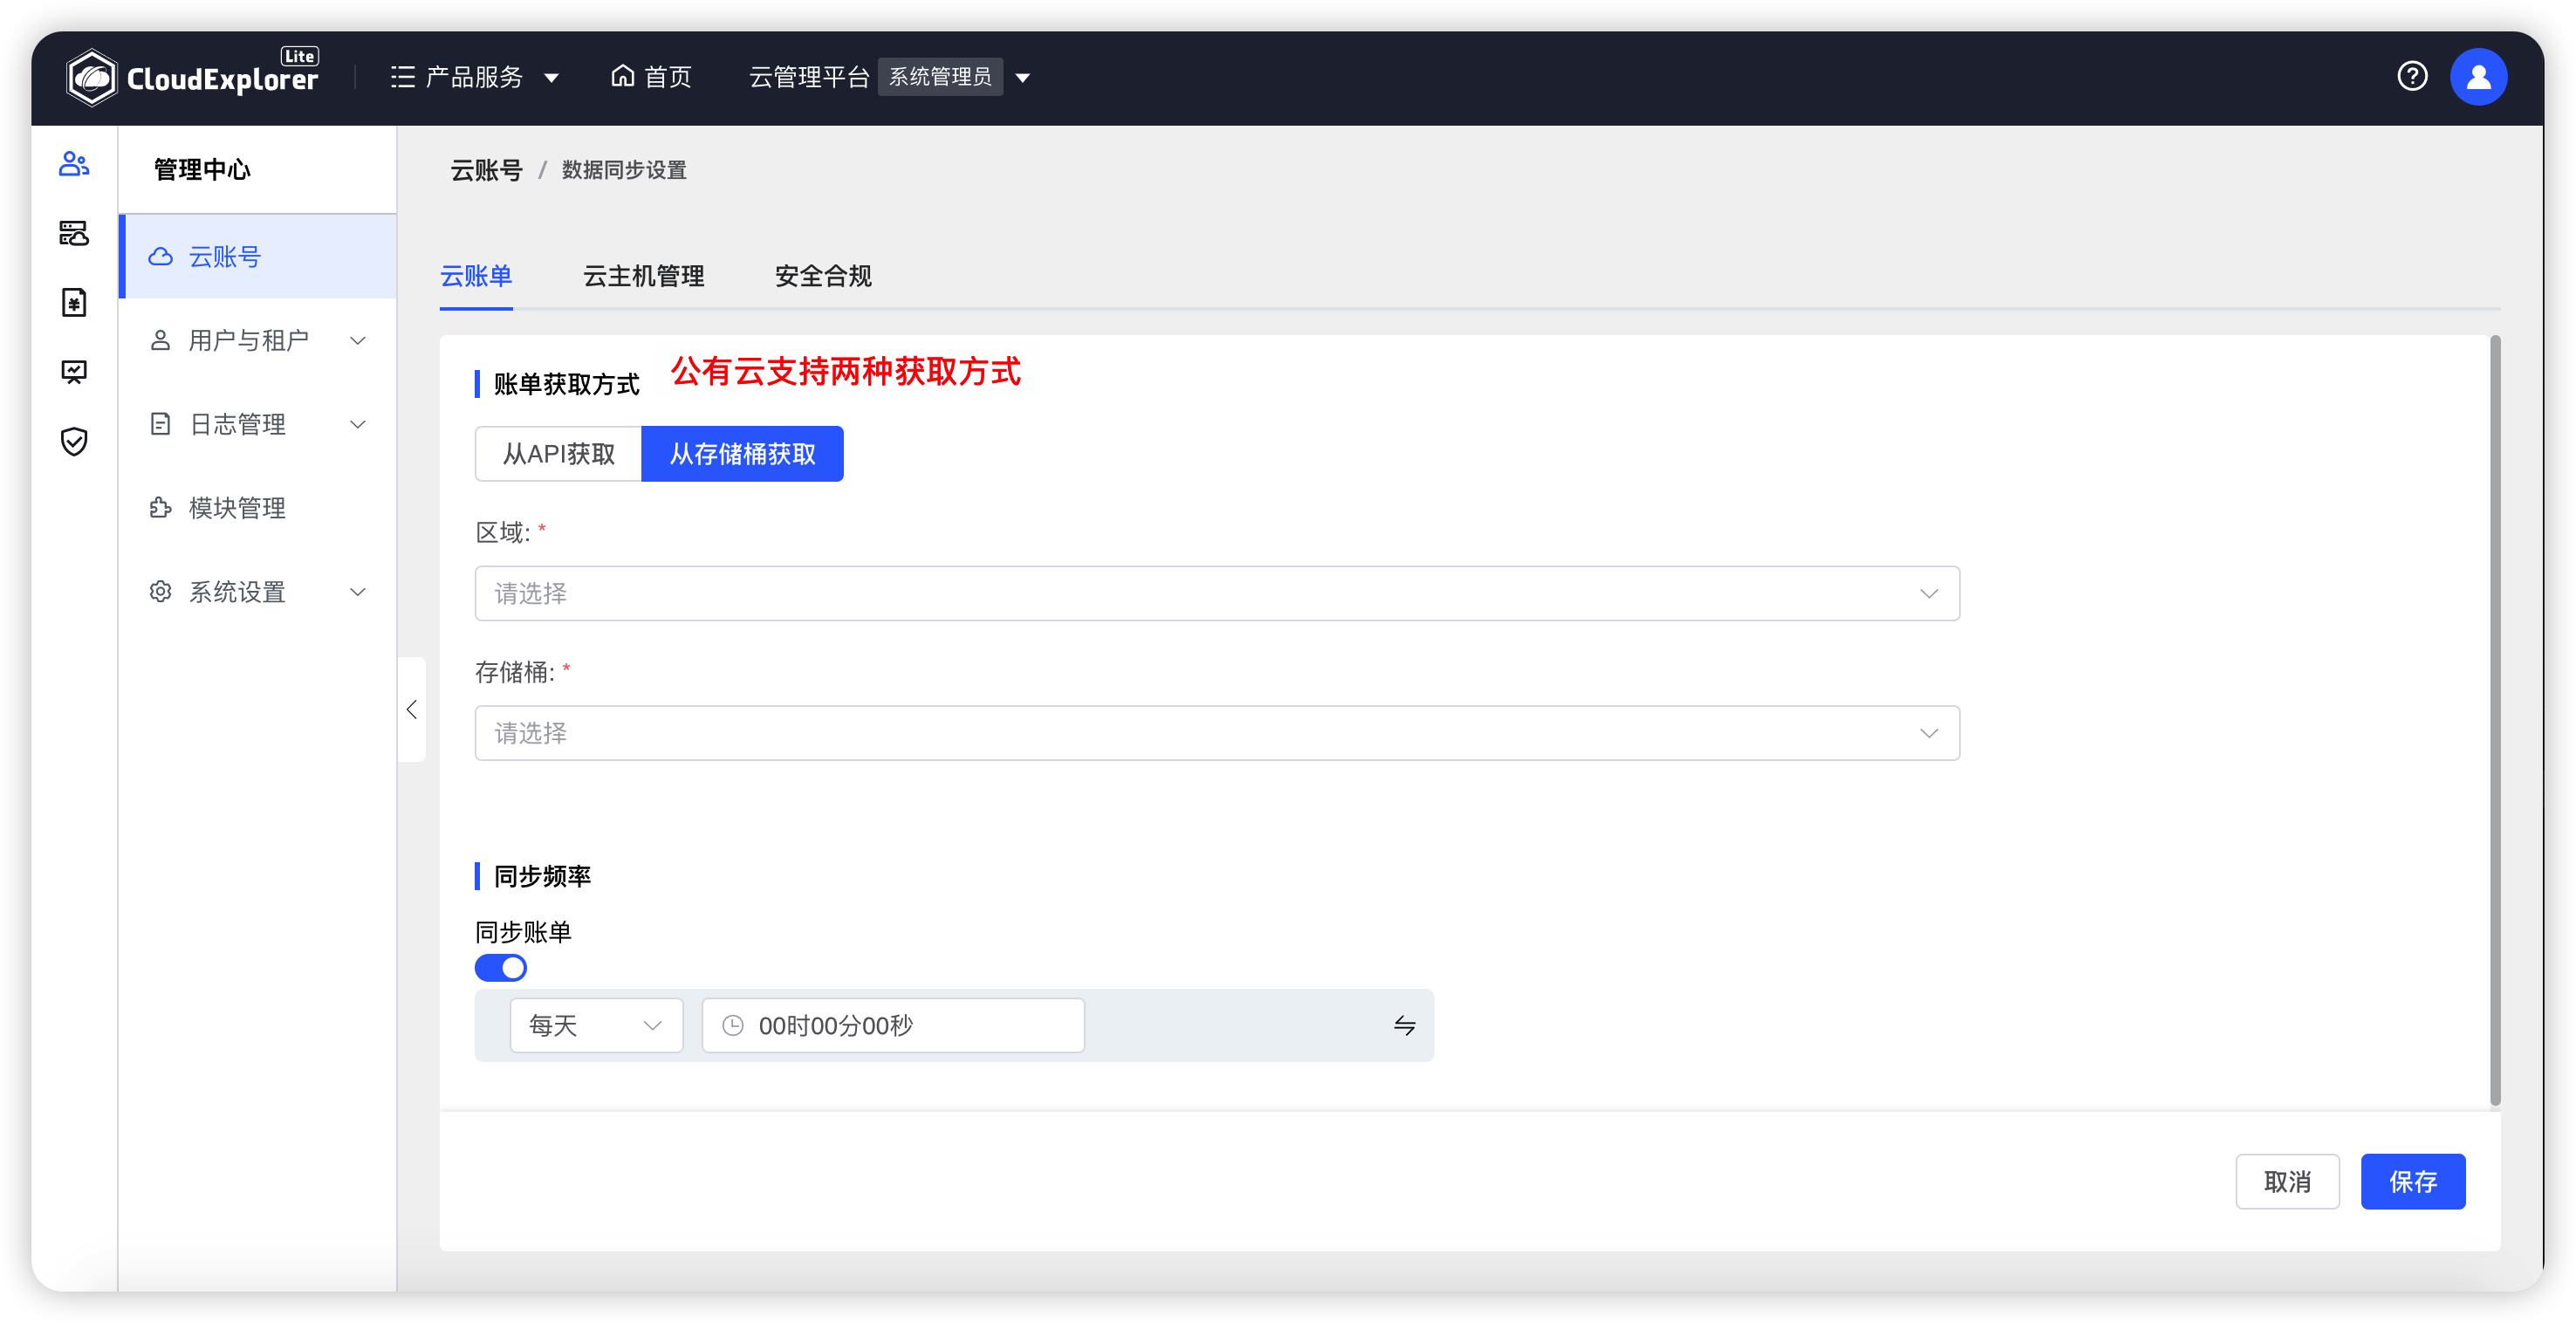
Task: Open the 区域 select dropdown
Action: (x=1217, y=593)
